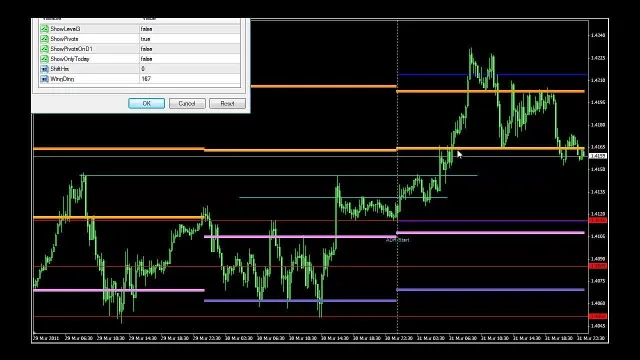Click the Reset button in dialog
This screenshot has height=360, width=640.
pyautogui.click(x=227, y=103)
